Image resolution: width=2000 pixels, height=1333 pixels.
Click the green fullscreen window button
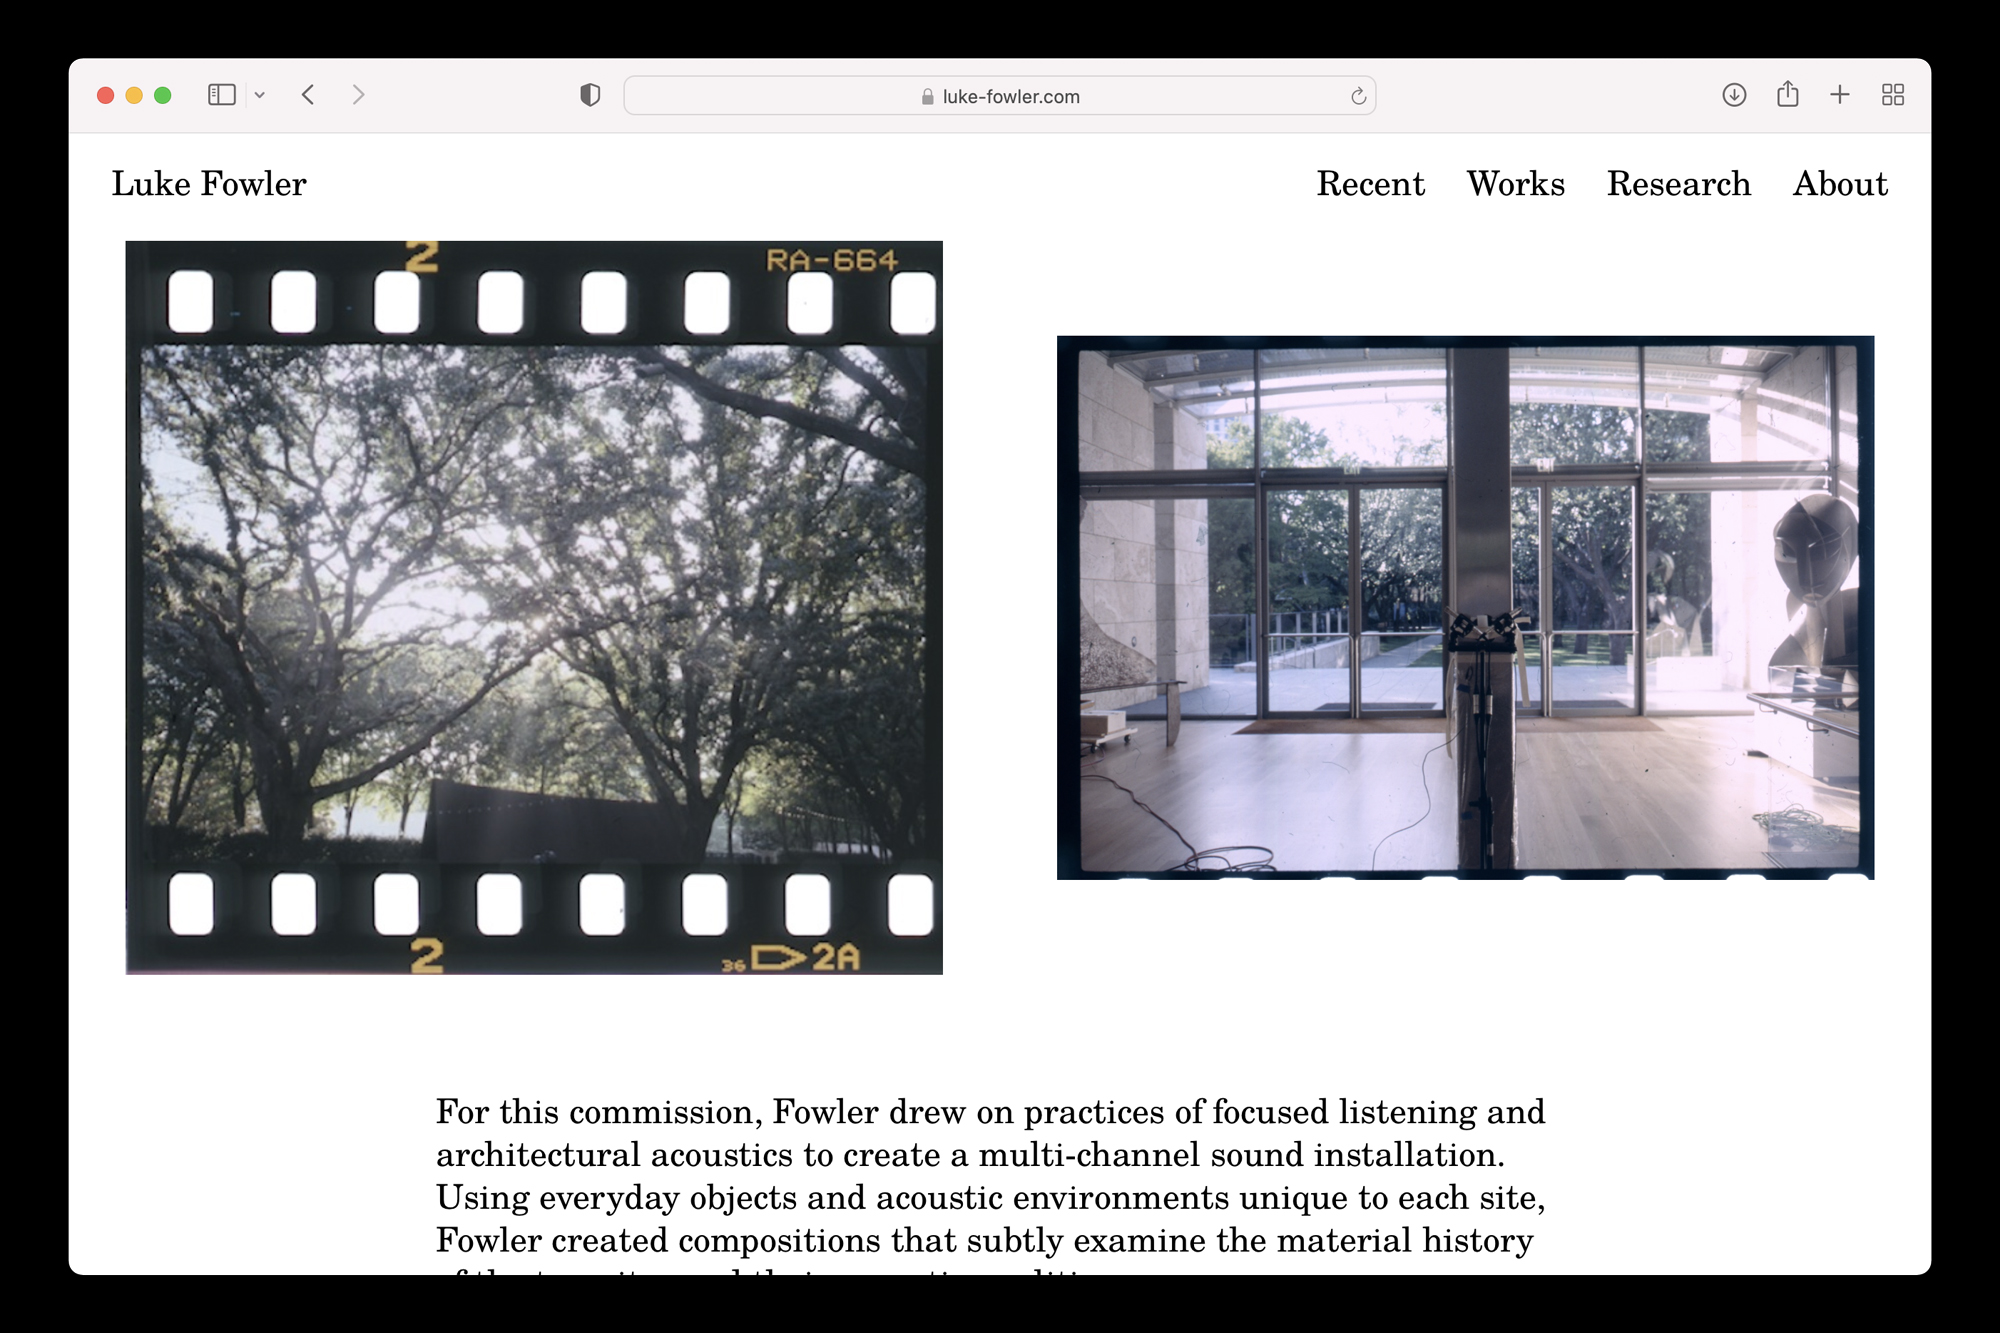(x=163, y=95)
